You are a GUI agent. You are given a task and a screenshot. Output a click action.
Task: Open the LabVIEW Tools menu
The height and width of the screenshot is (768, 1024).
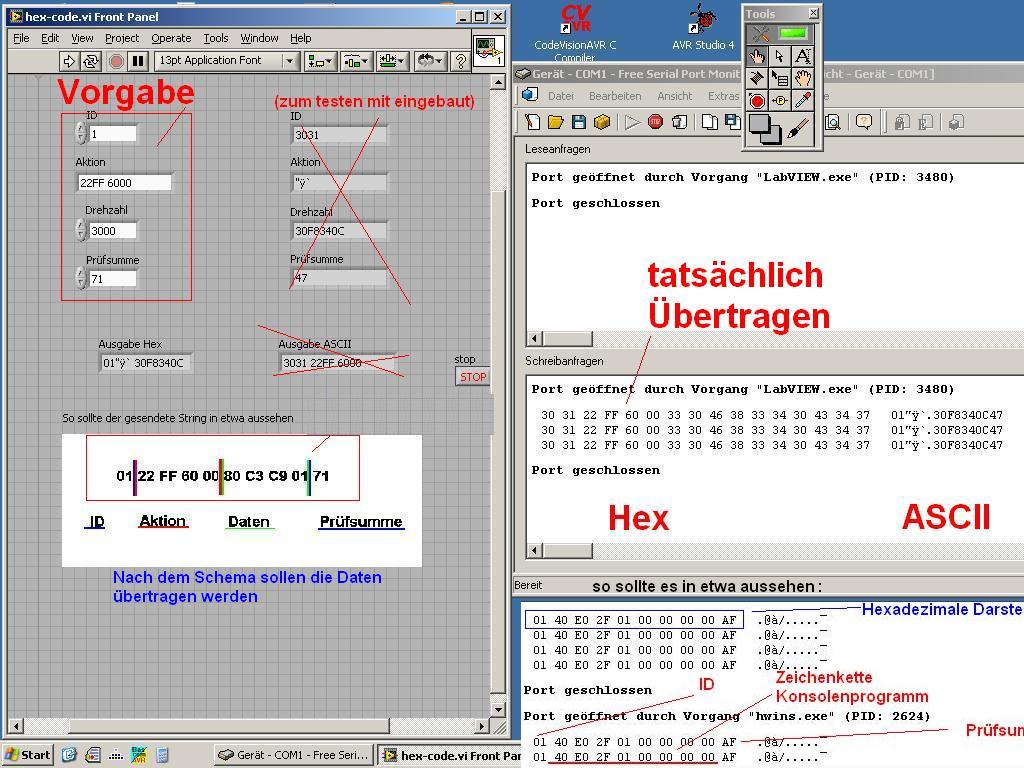(216, 38)
